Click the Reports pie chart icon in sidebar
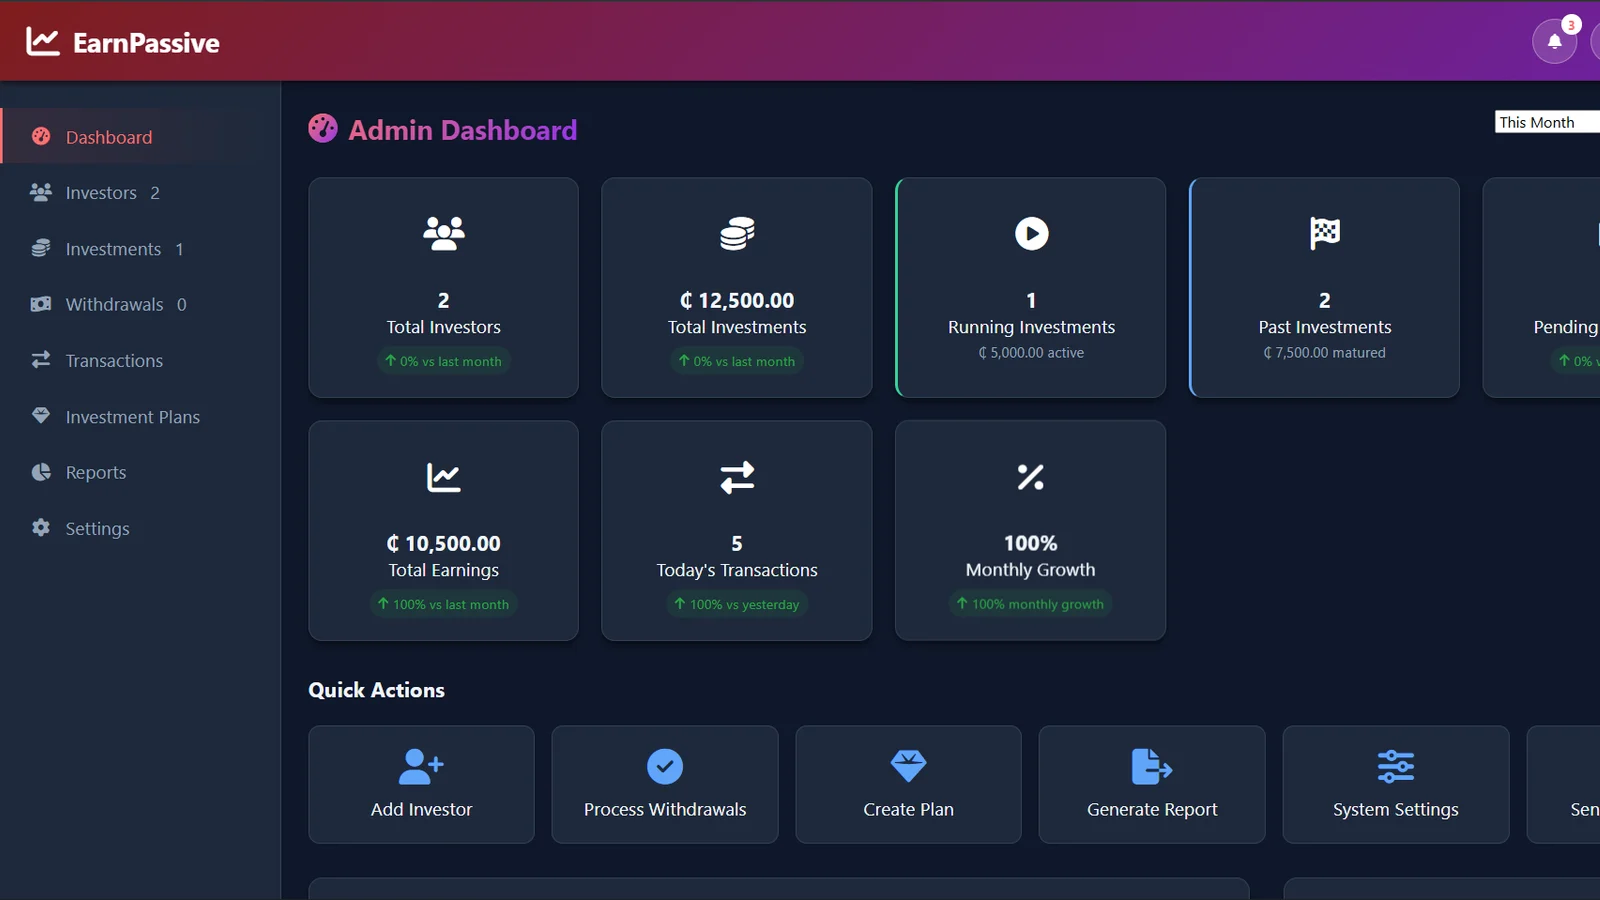 41,472
